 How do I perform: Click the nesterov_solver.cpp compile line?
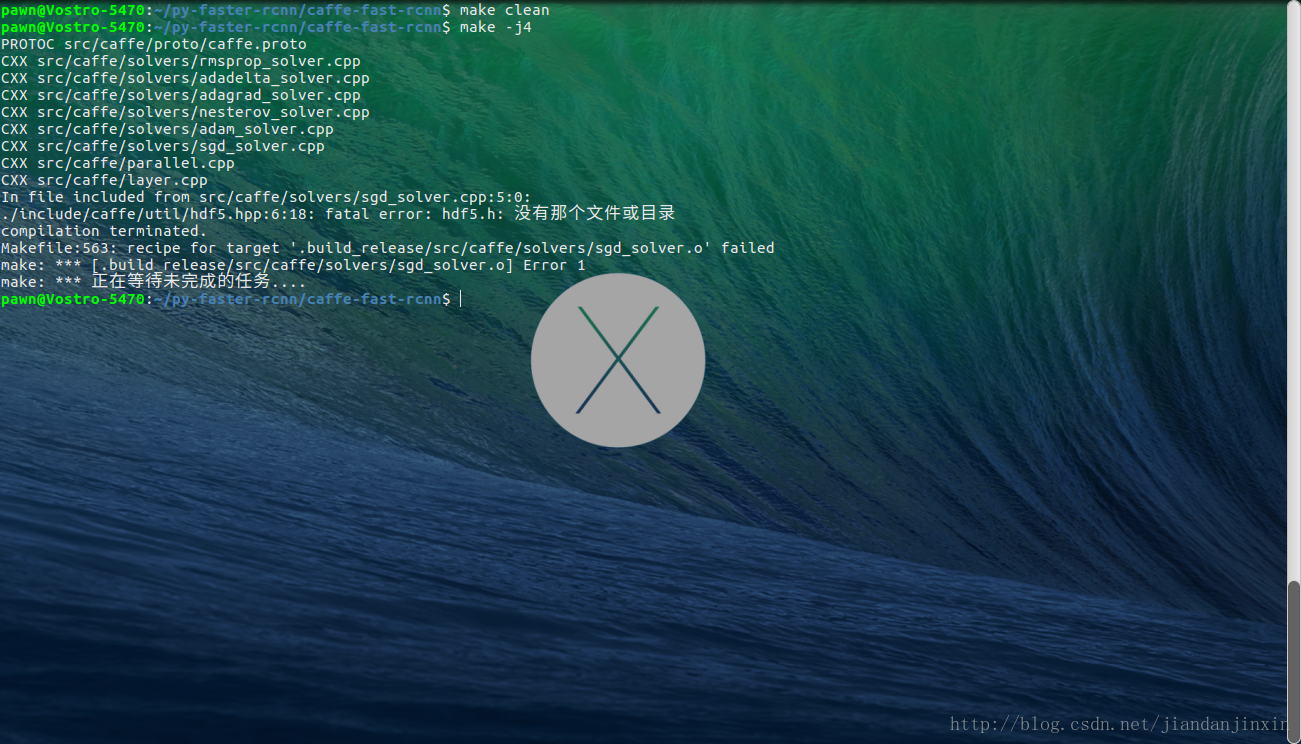pos(185,112)
